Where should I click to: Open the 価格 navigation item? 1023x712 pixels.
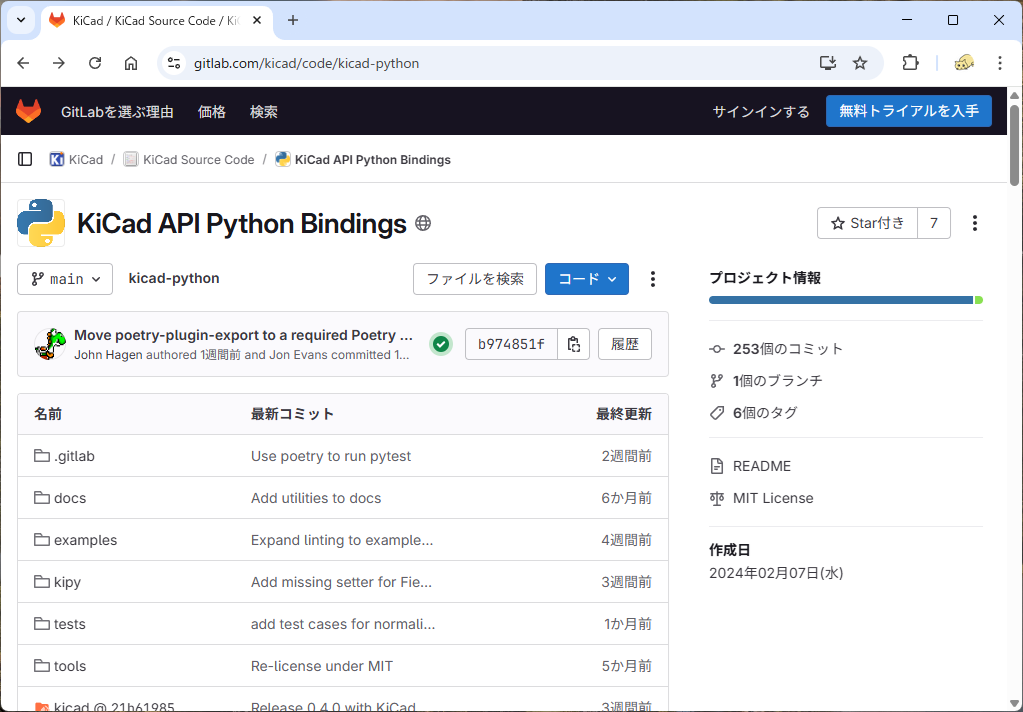point(212,112)
